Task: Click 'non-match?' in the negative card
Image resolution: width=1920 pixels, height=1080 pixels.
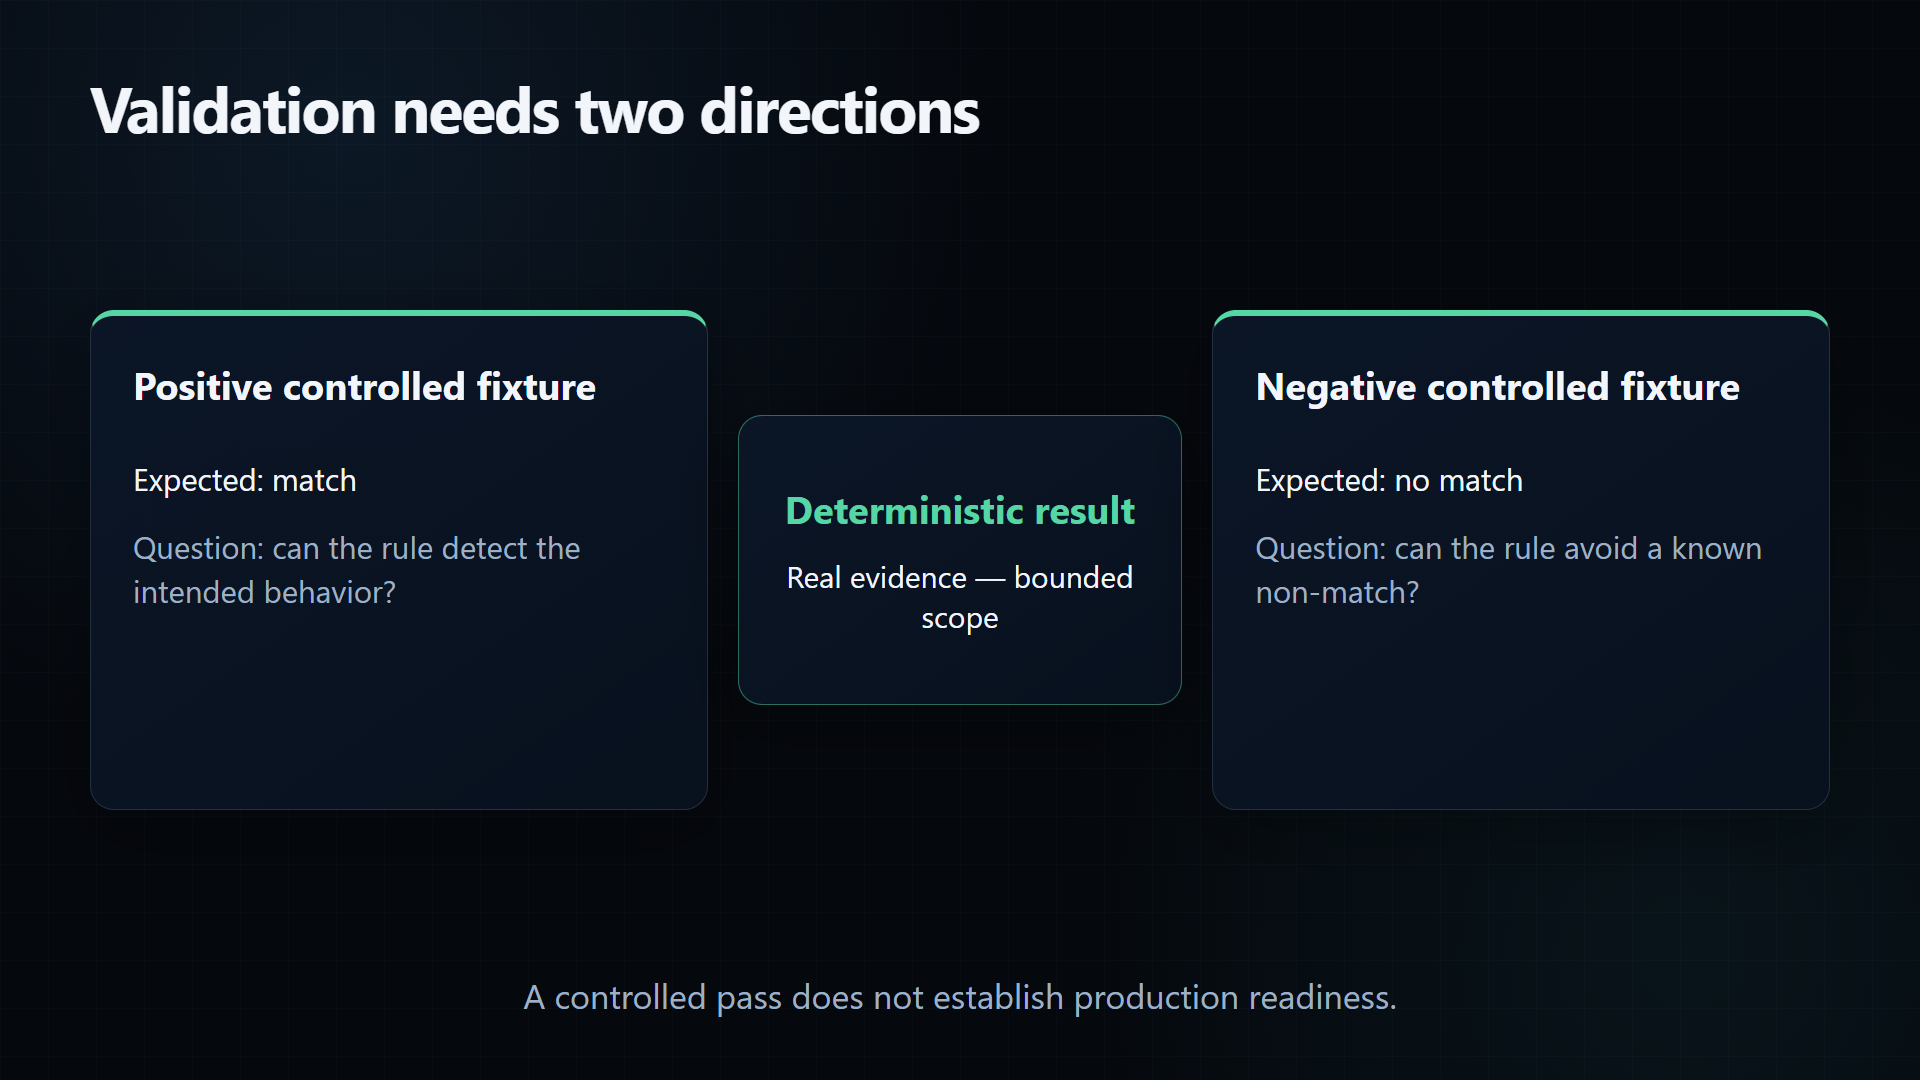Action: click(1337, 593)
